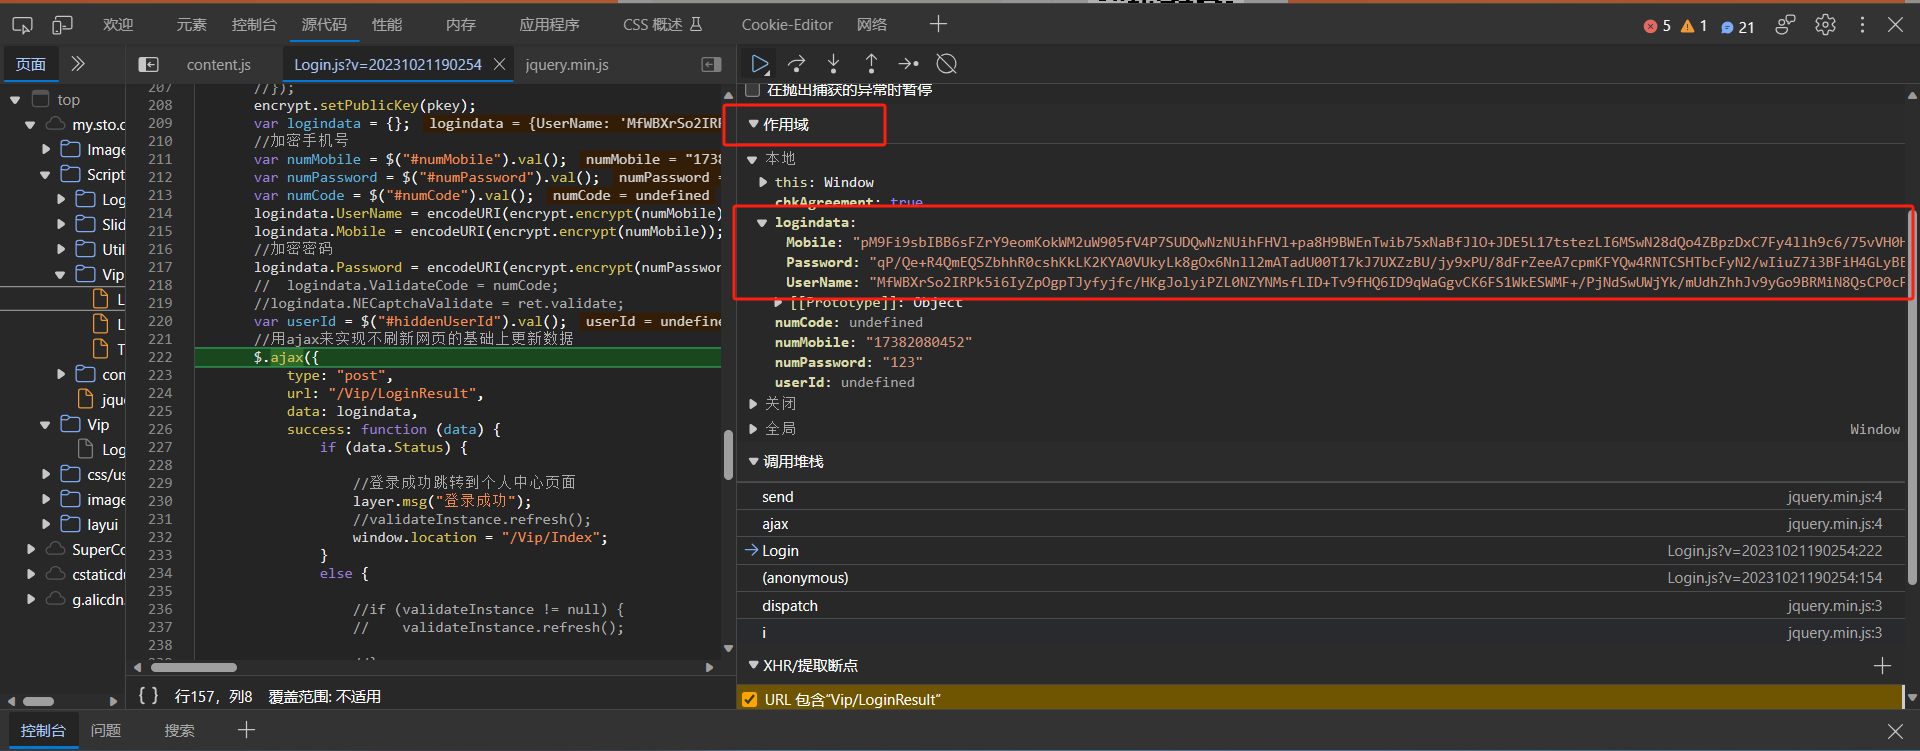Select the my.sto domain tree item
This screenshot has width=1920, height=751.
pos(99,125)
